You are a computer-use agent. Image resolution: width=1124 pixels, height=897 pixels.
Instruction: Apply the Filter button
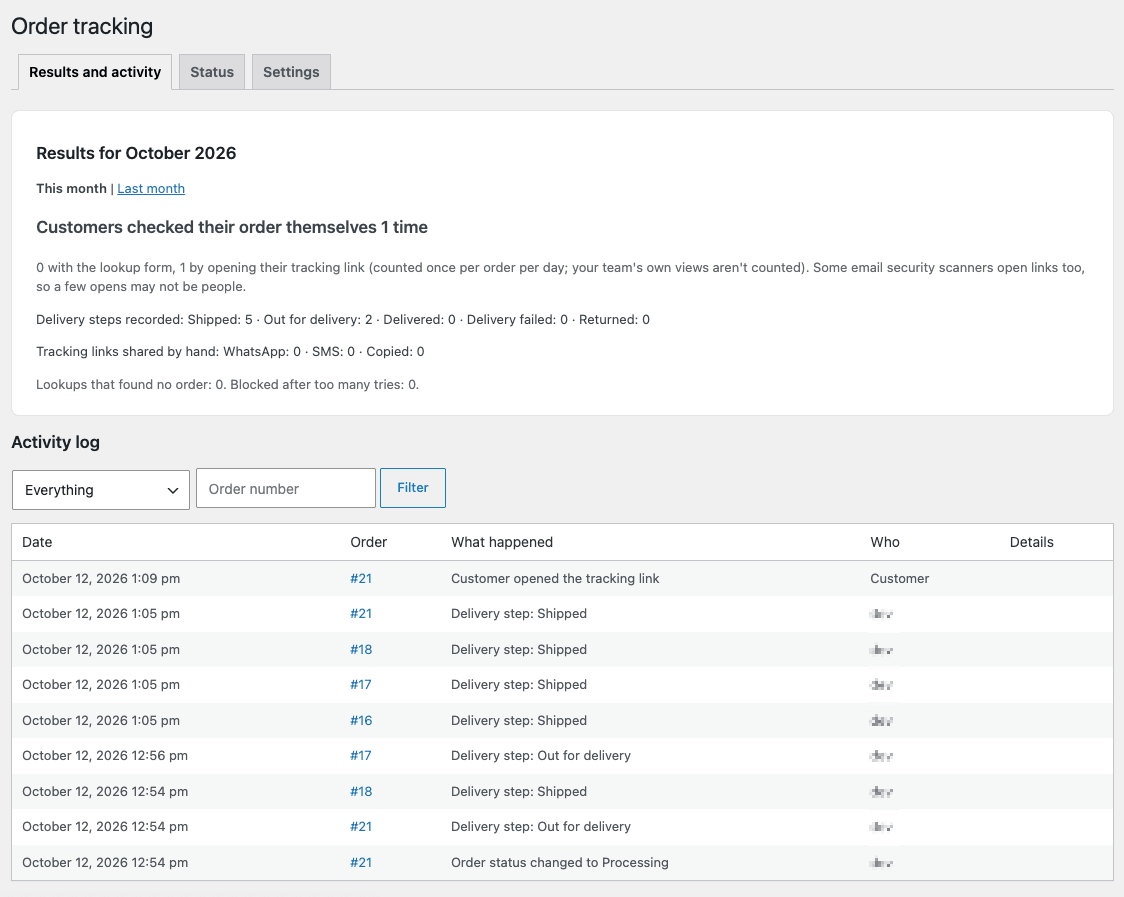coord(413,488)
